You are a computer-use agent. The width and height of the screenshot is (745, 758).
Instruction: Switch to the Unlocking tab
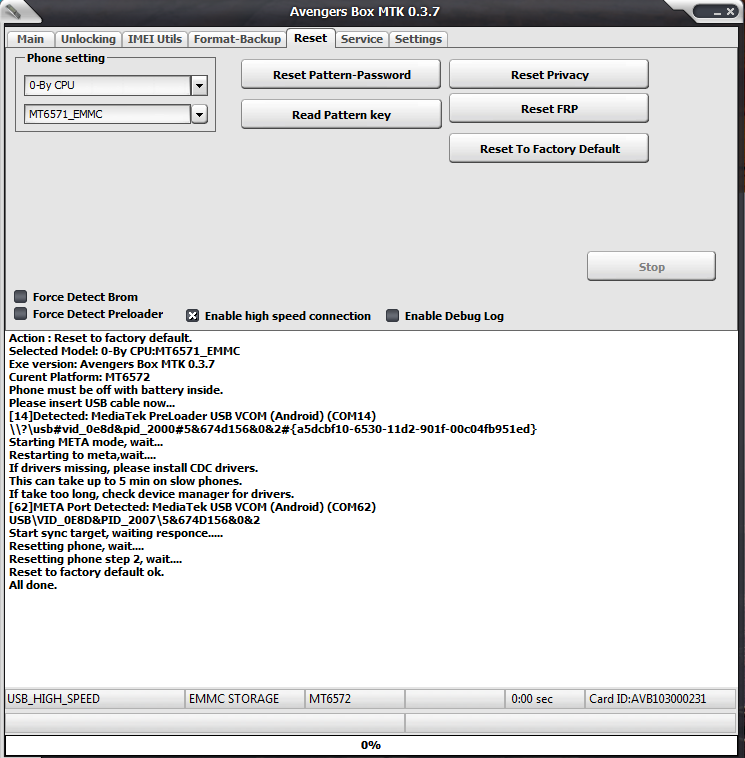pos(88,39)
